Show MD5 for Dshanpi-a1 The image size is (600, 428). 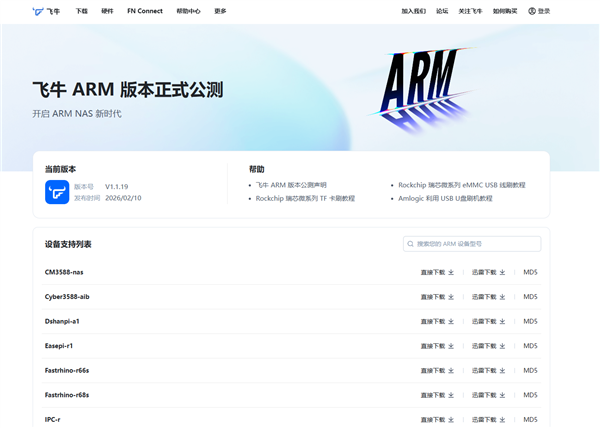pos(530,321)
